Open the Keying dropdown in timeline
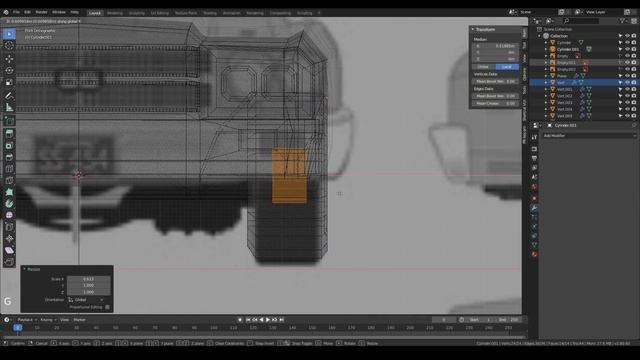 [x=48, y=320]
